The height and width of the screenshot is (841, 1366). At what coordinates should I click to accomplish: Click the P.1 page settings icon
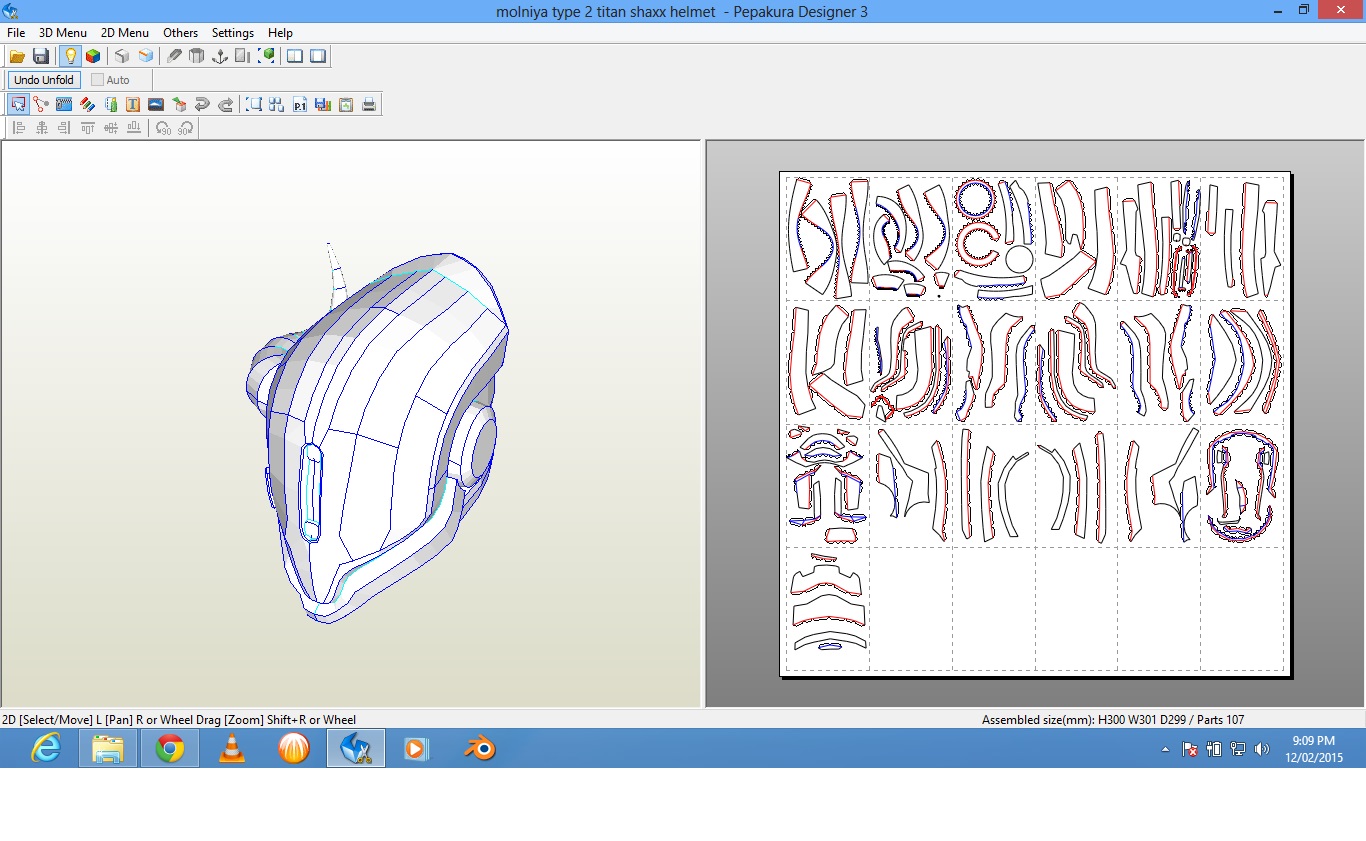pos(300,104)
